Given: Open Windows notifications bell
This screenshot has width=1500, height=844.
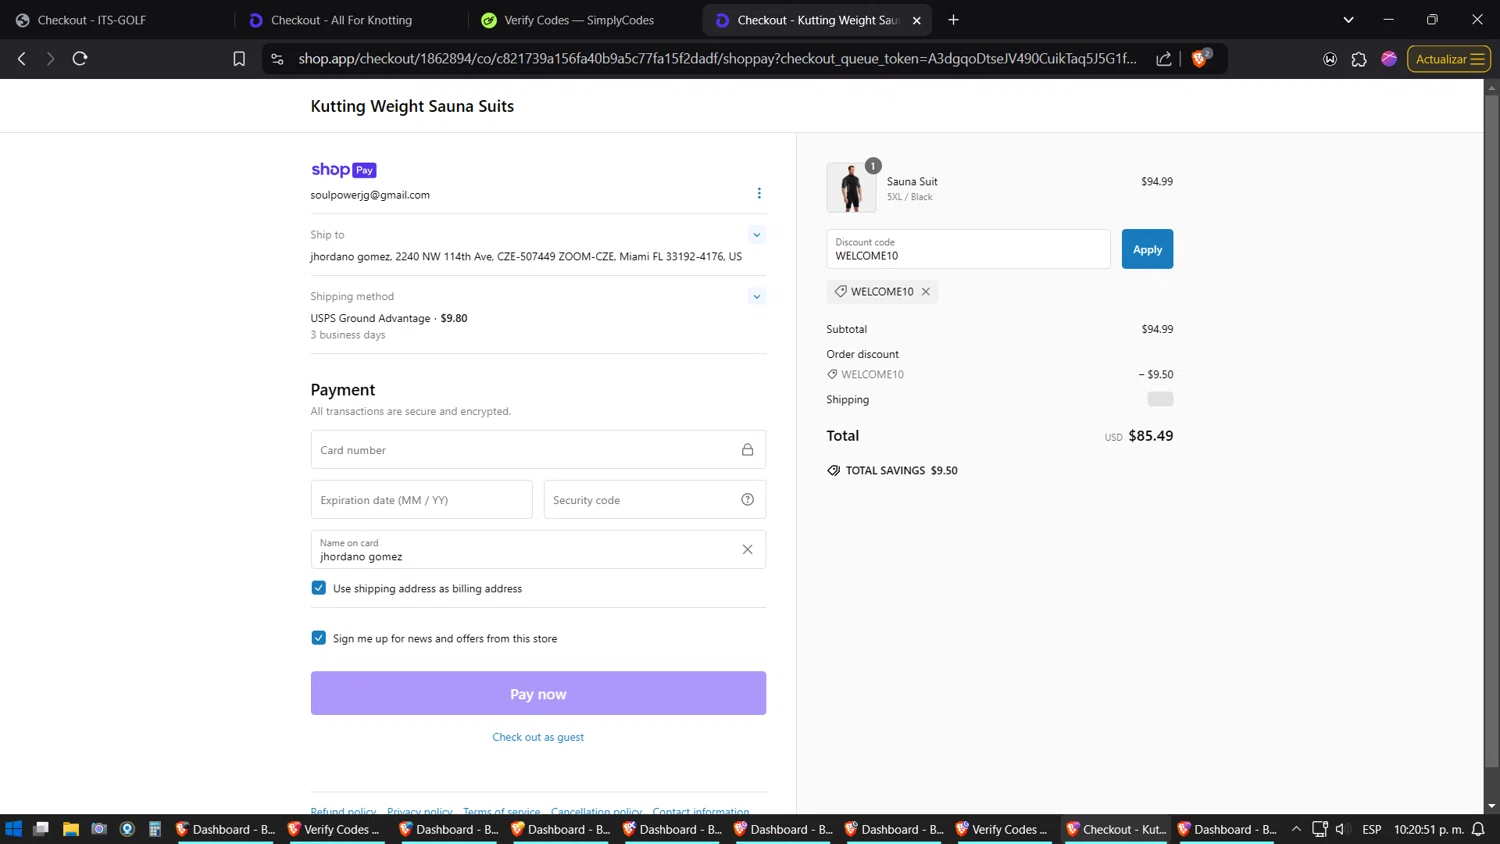Looking at the screenshot, I should [x=1478, y=829].
